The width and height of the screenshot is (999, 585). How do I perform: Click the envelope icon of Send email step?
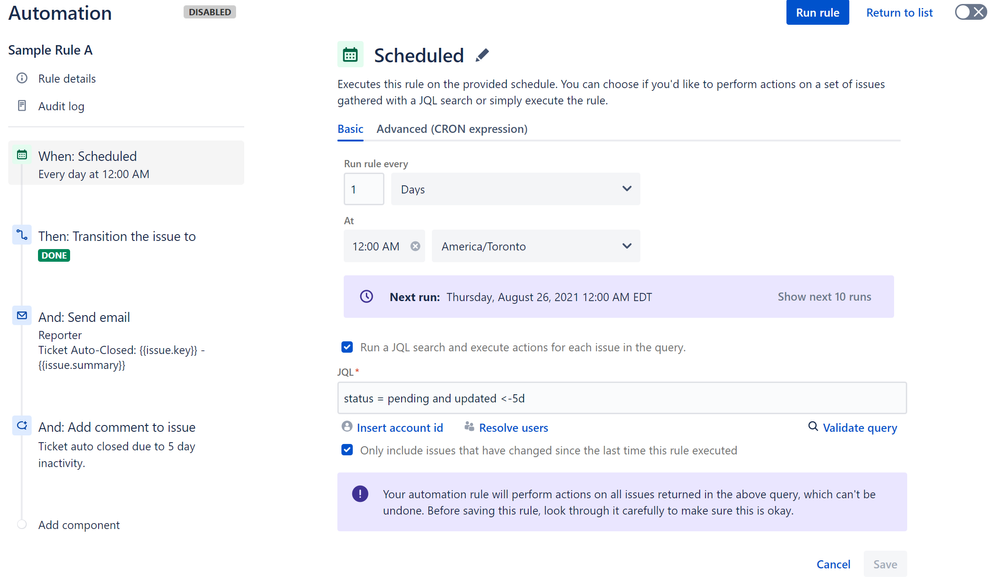(x=22, y=315)
